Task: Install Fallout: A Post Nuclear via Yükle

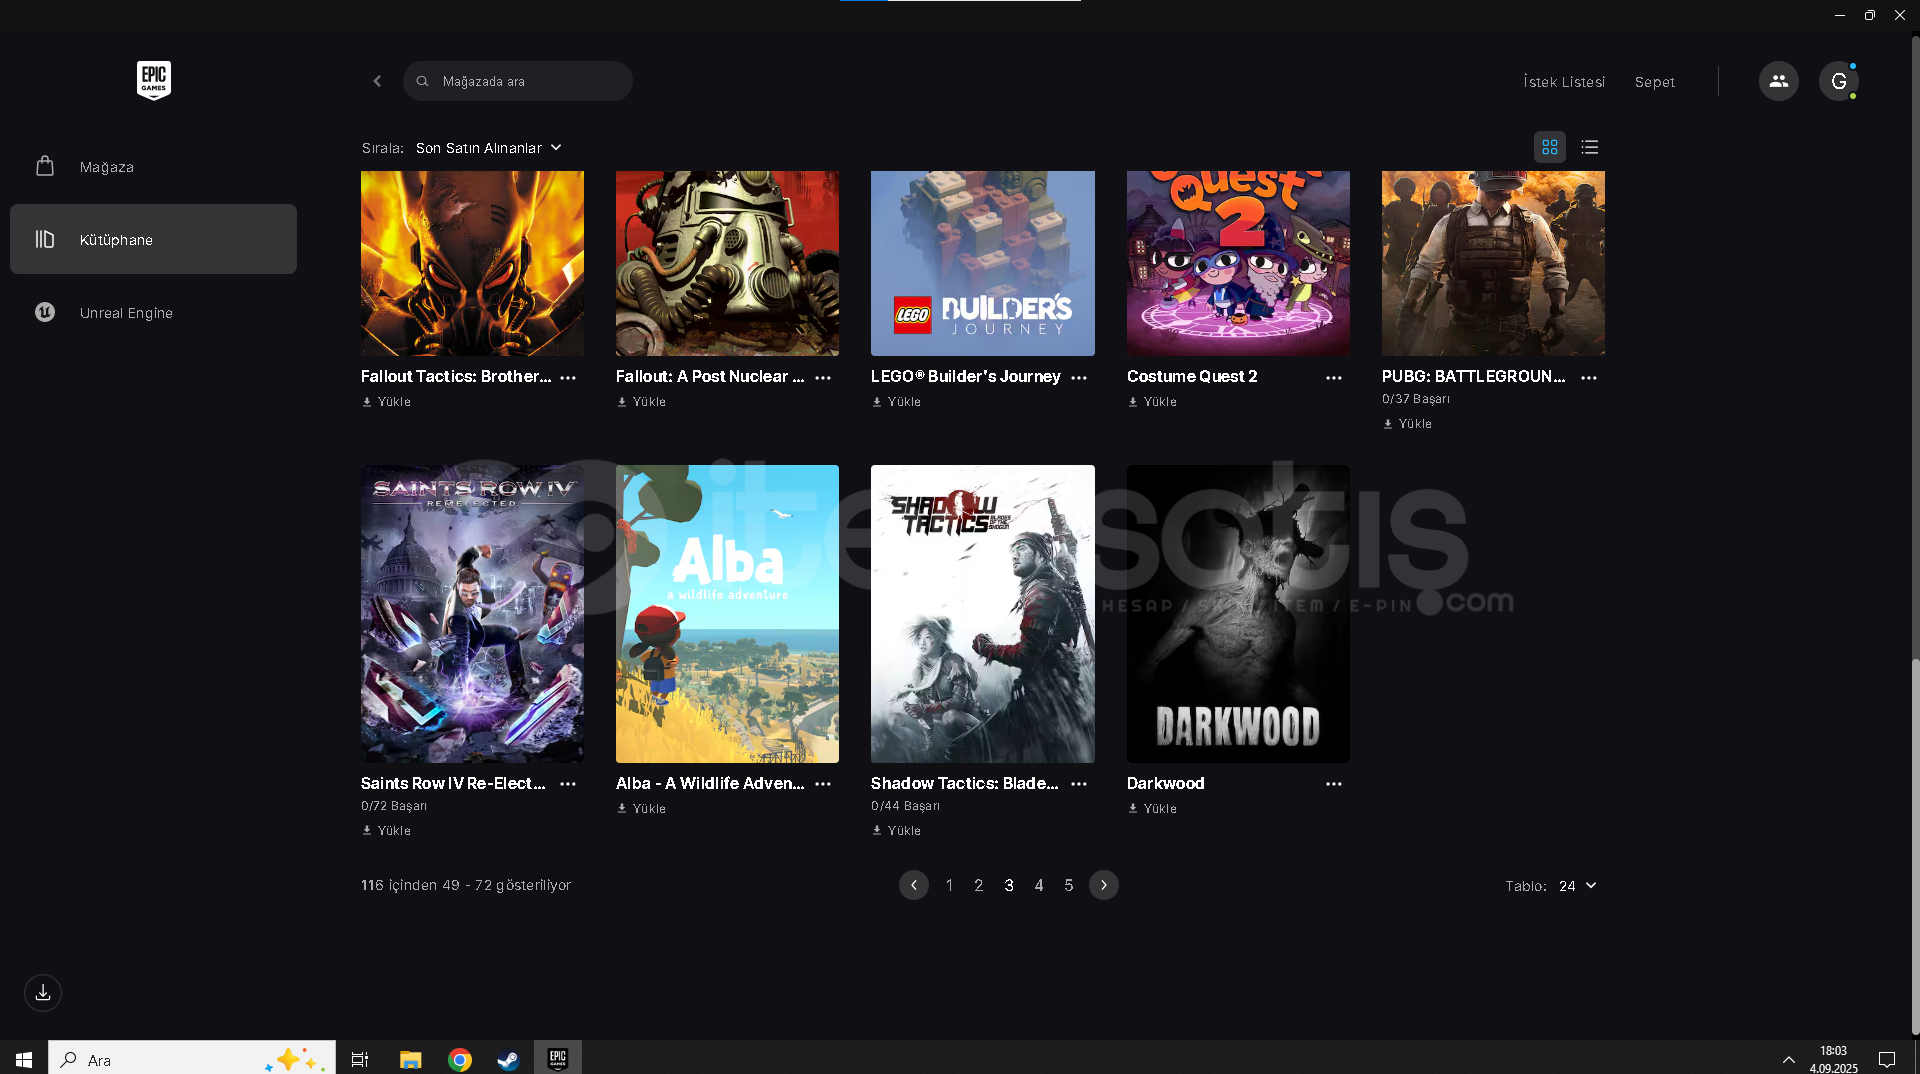Action: click(641, 402)
